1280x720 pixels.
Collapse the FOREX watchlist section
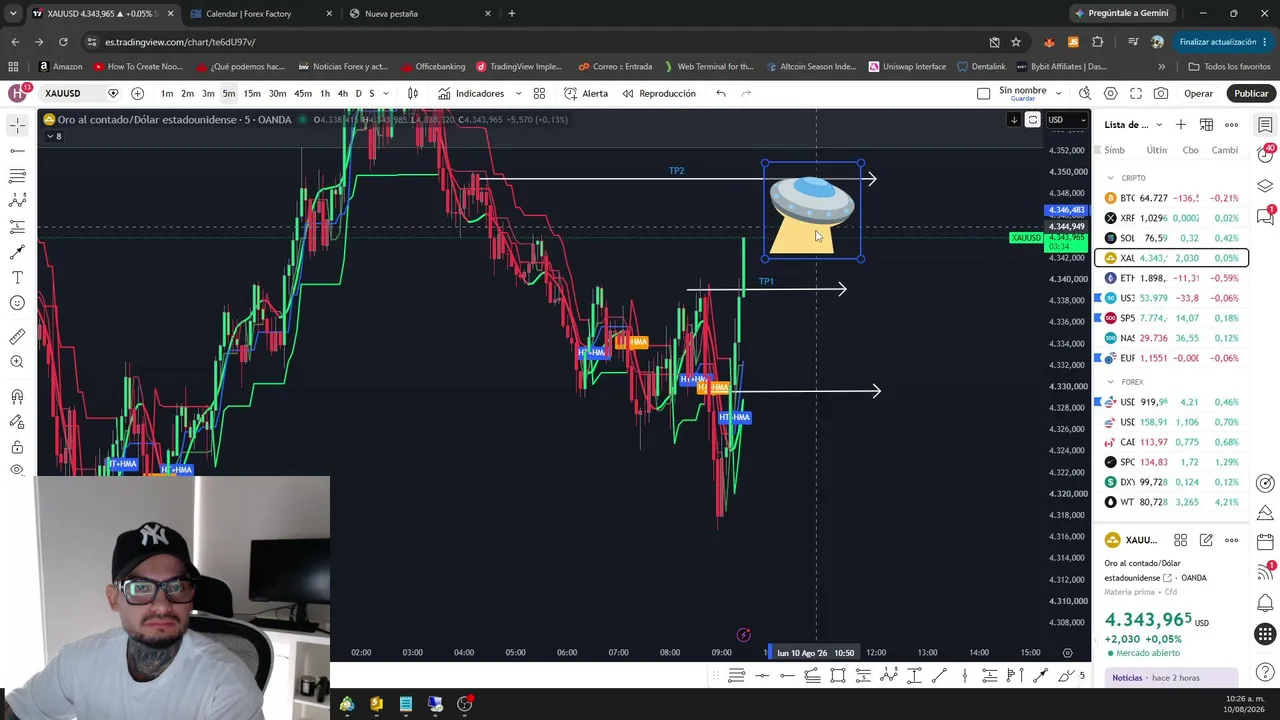click(1110, 382)
